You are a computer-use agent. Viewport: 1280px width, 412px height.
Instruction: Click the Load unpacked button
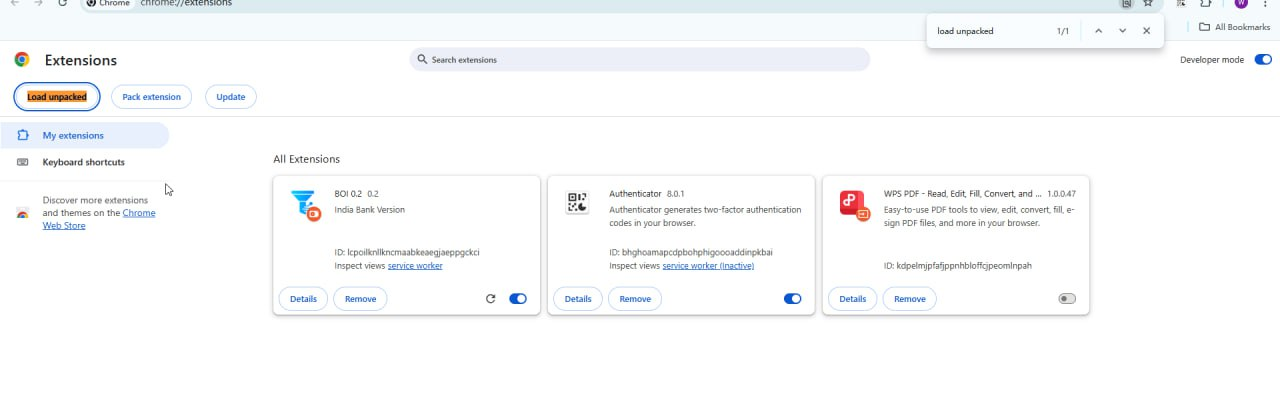coord(56,97)
